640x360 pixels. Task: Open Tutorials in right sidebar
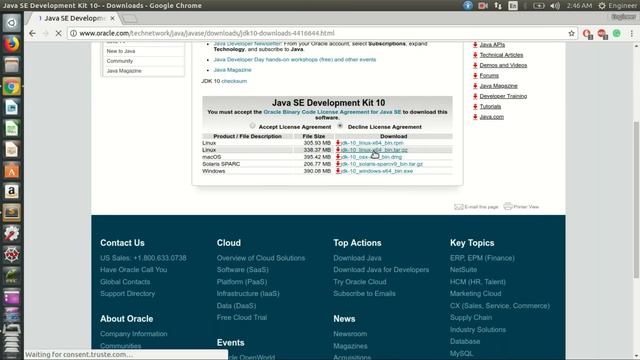tap(490, 107)
